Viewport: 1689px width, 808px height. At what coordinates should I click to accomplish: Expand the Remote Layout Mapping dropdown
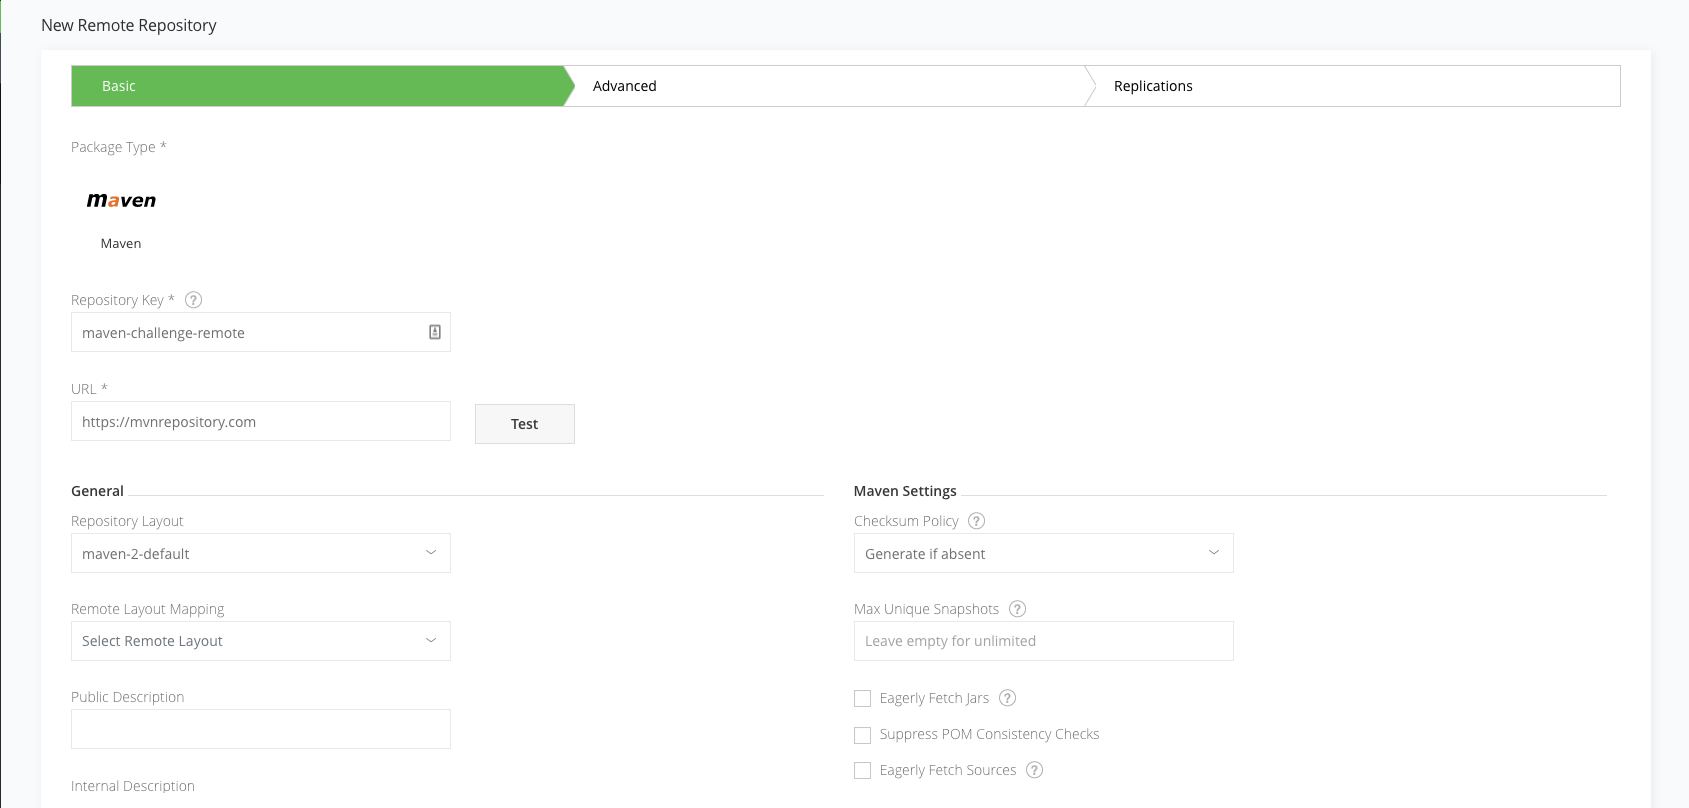tap(260, 641)
